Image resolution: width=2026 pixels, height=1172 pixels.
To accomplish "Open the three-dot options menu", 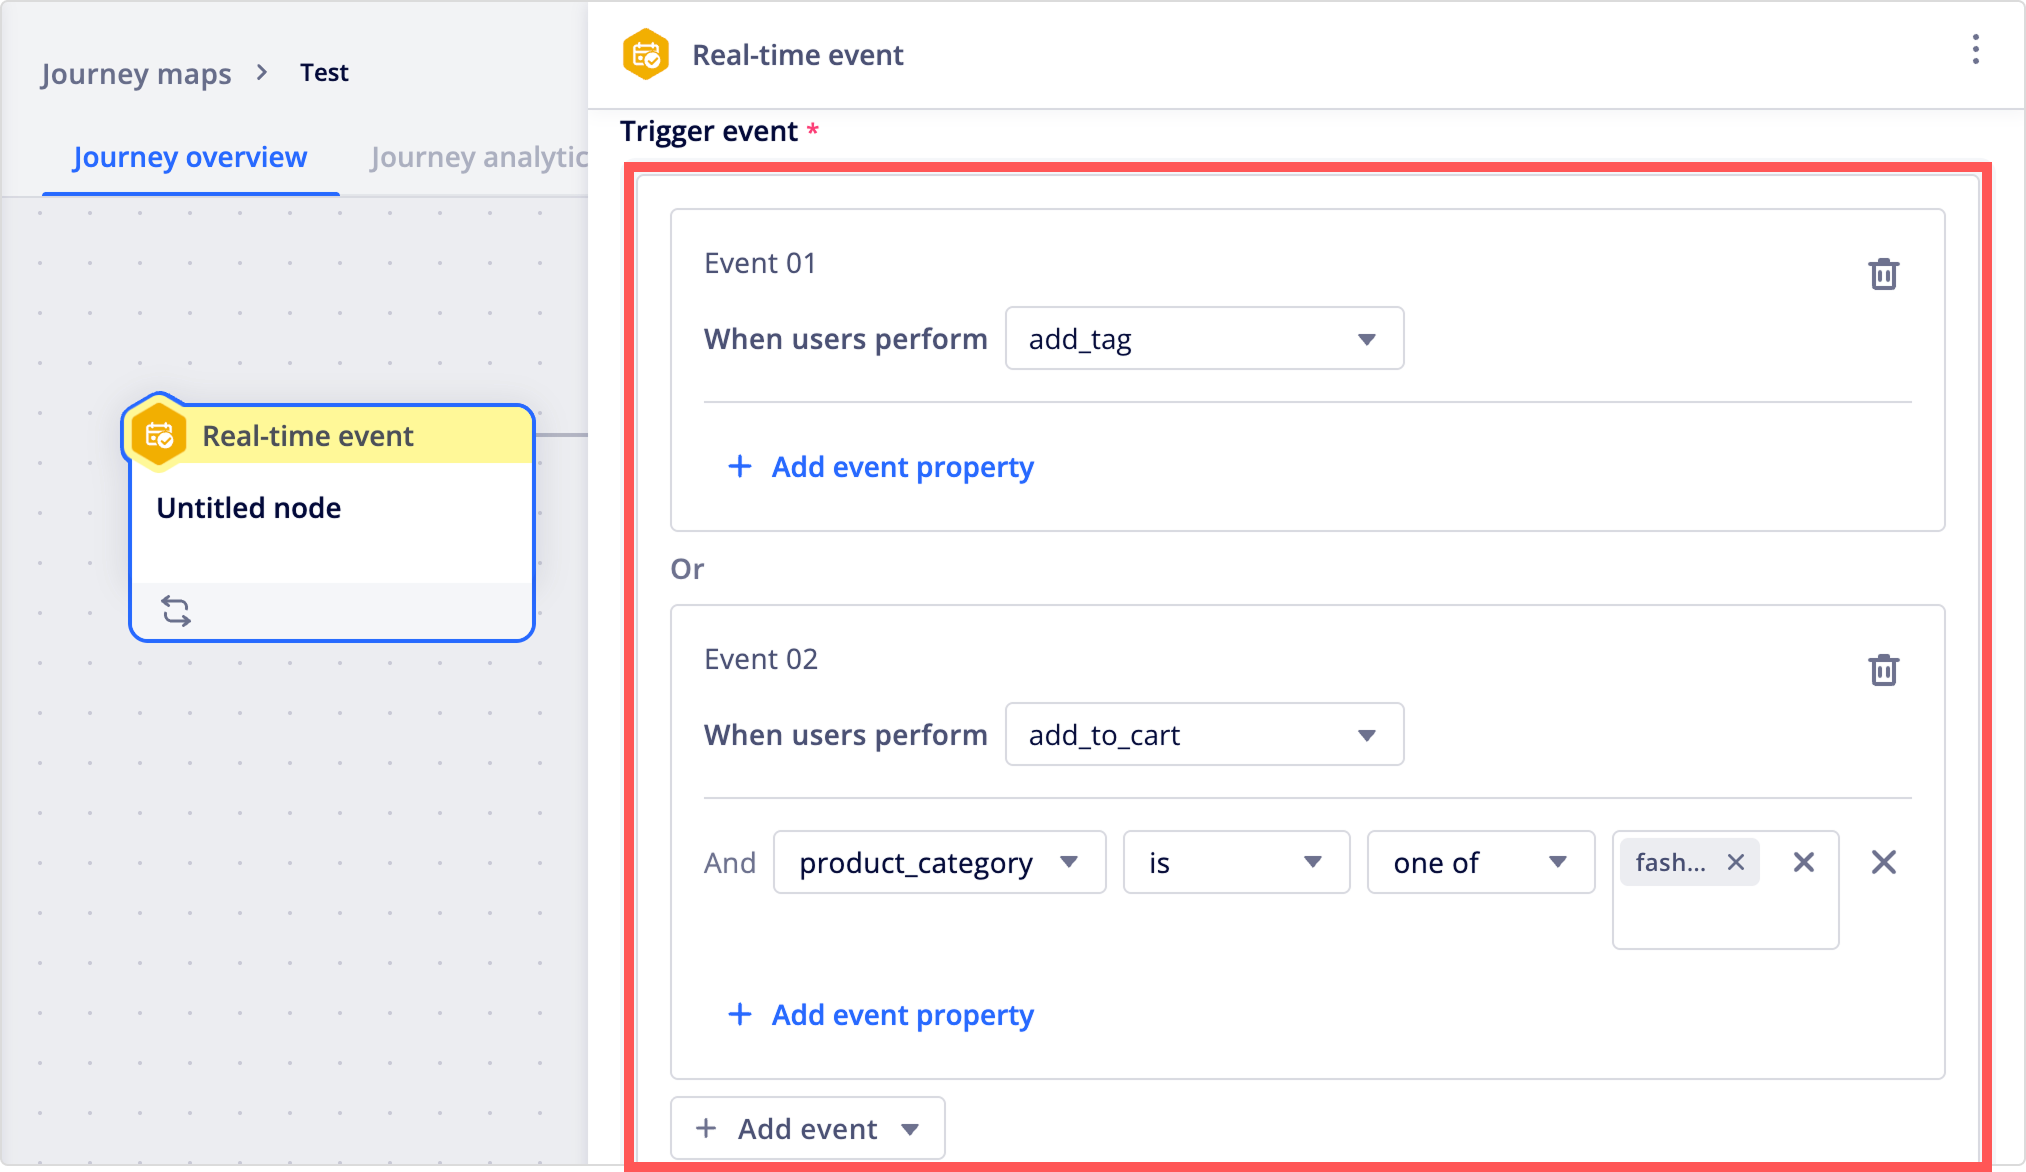I will click(1975, 50).
